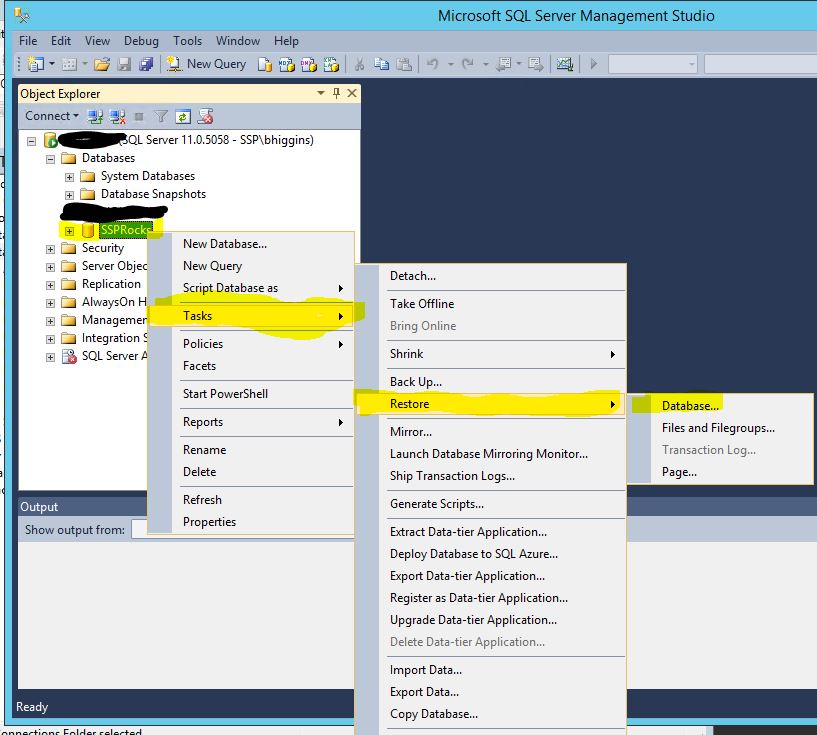Click the SSPRocks database cylinder icon
This screenshot has width=817, height=735.
(89, 230)
